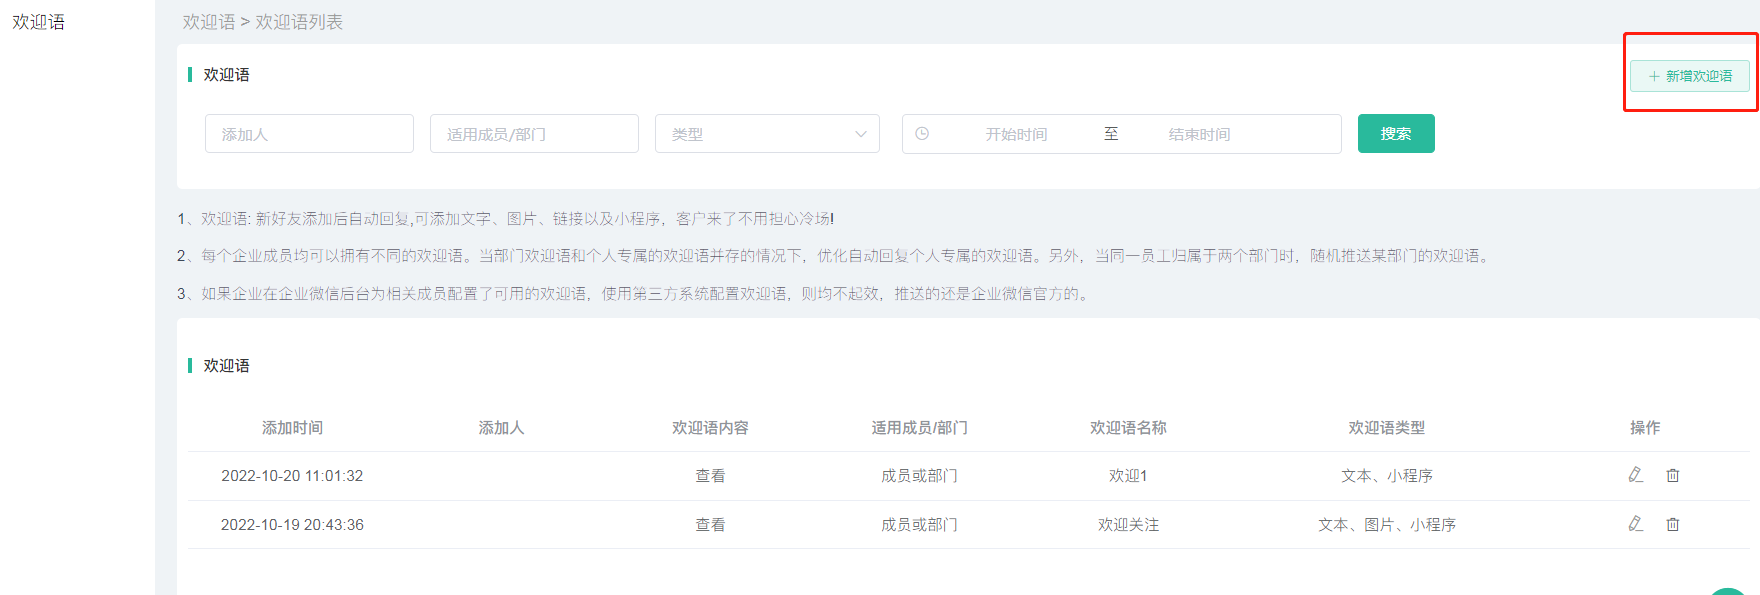
Task: Edit the 欢迎关注 welcome message row
Action: [1635, 524]
